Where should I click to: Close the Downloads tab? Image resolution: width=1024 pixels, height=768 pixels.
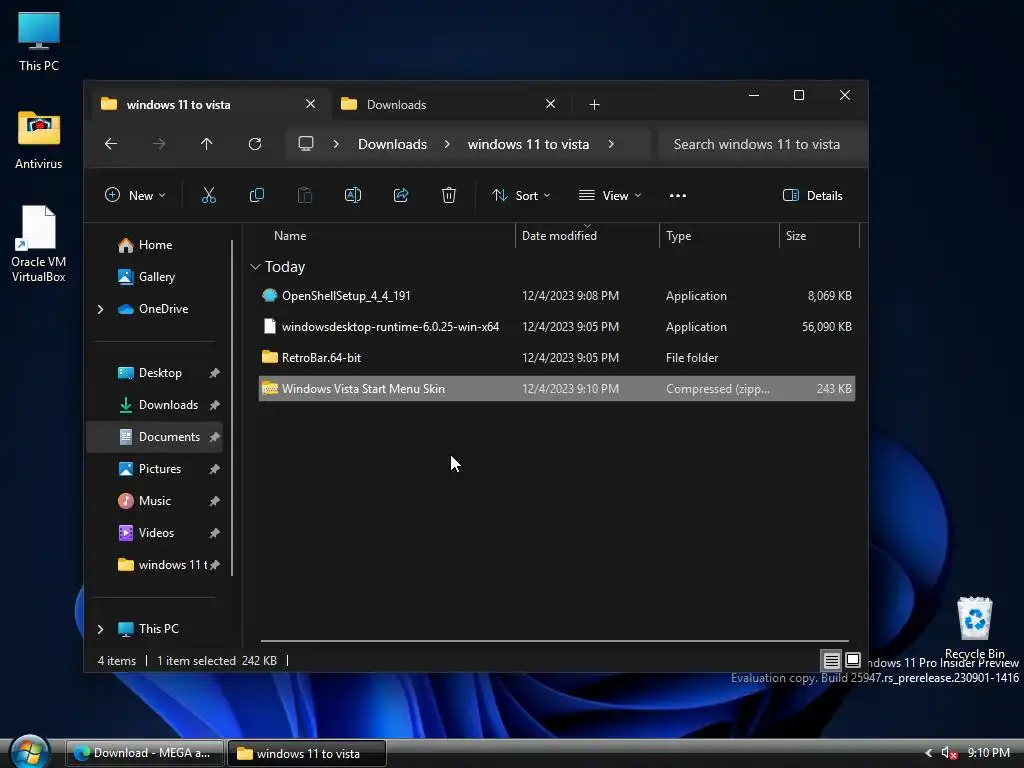tap(551, 104)
